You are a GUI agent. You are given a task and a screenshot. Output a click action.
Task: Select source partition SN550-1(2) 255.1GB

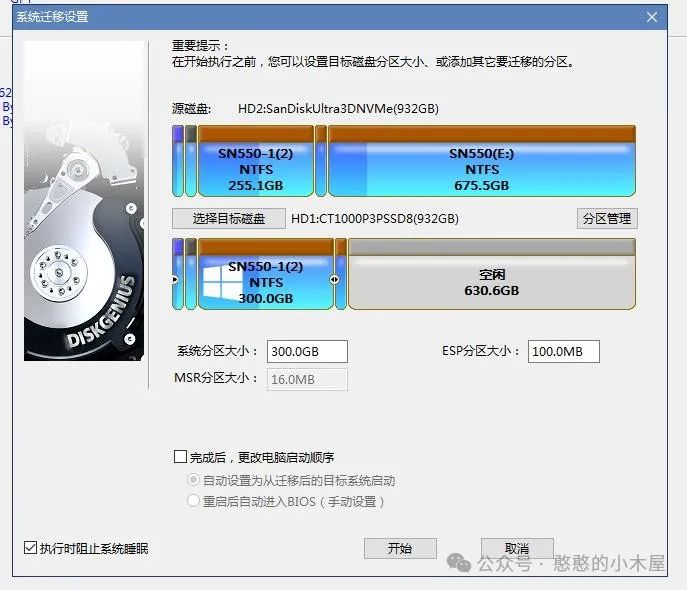pos(256,161)
